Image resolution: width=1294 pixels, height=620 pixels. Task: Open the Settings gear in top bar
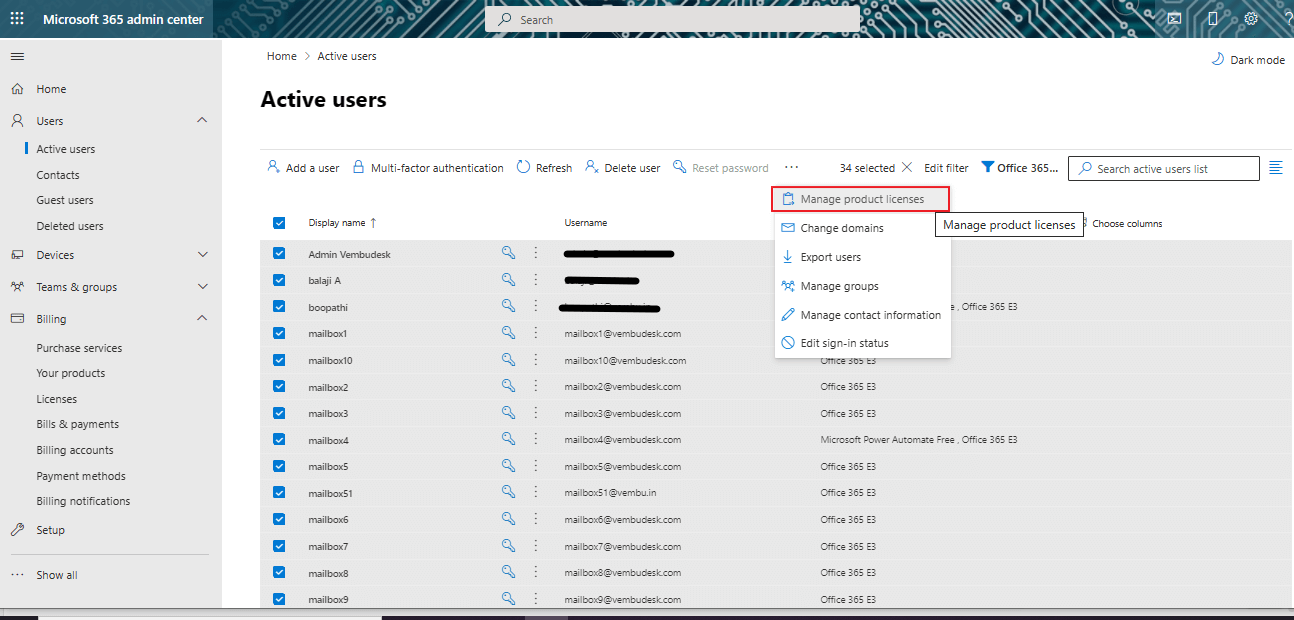click(x=1251, y=19)
